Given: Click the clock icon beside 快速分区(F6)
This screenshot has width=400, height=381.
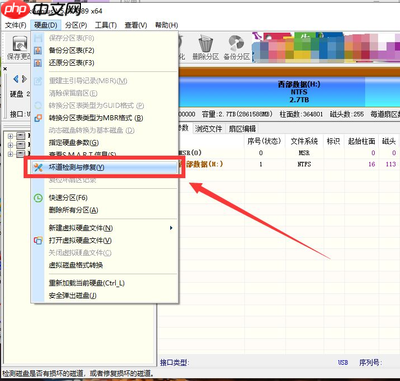Looking at the screenshot, I should tap(38, 198).
